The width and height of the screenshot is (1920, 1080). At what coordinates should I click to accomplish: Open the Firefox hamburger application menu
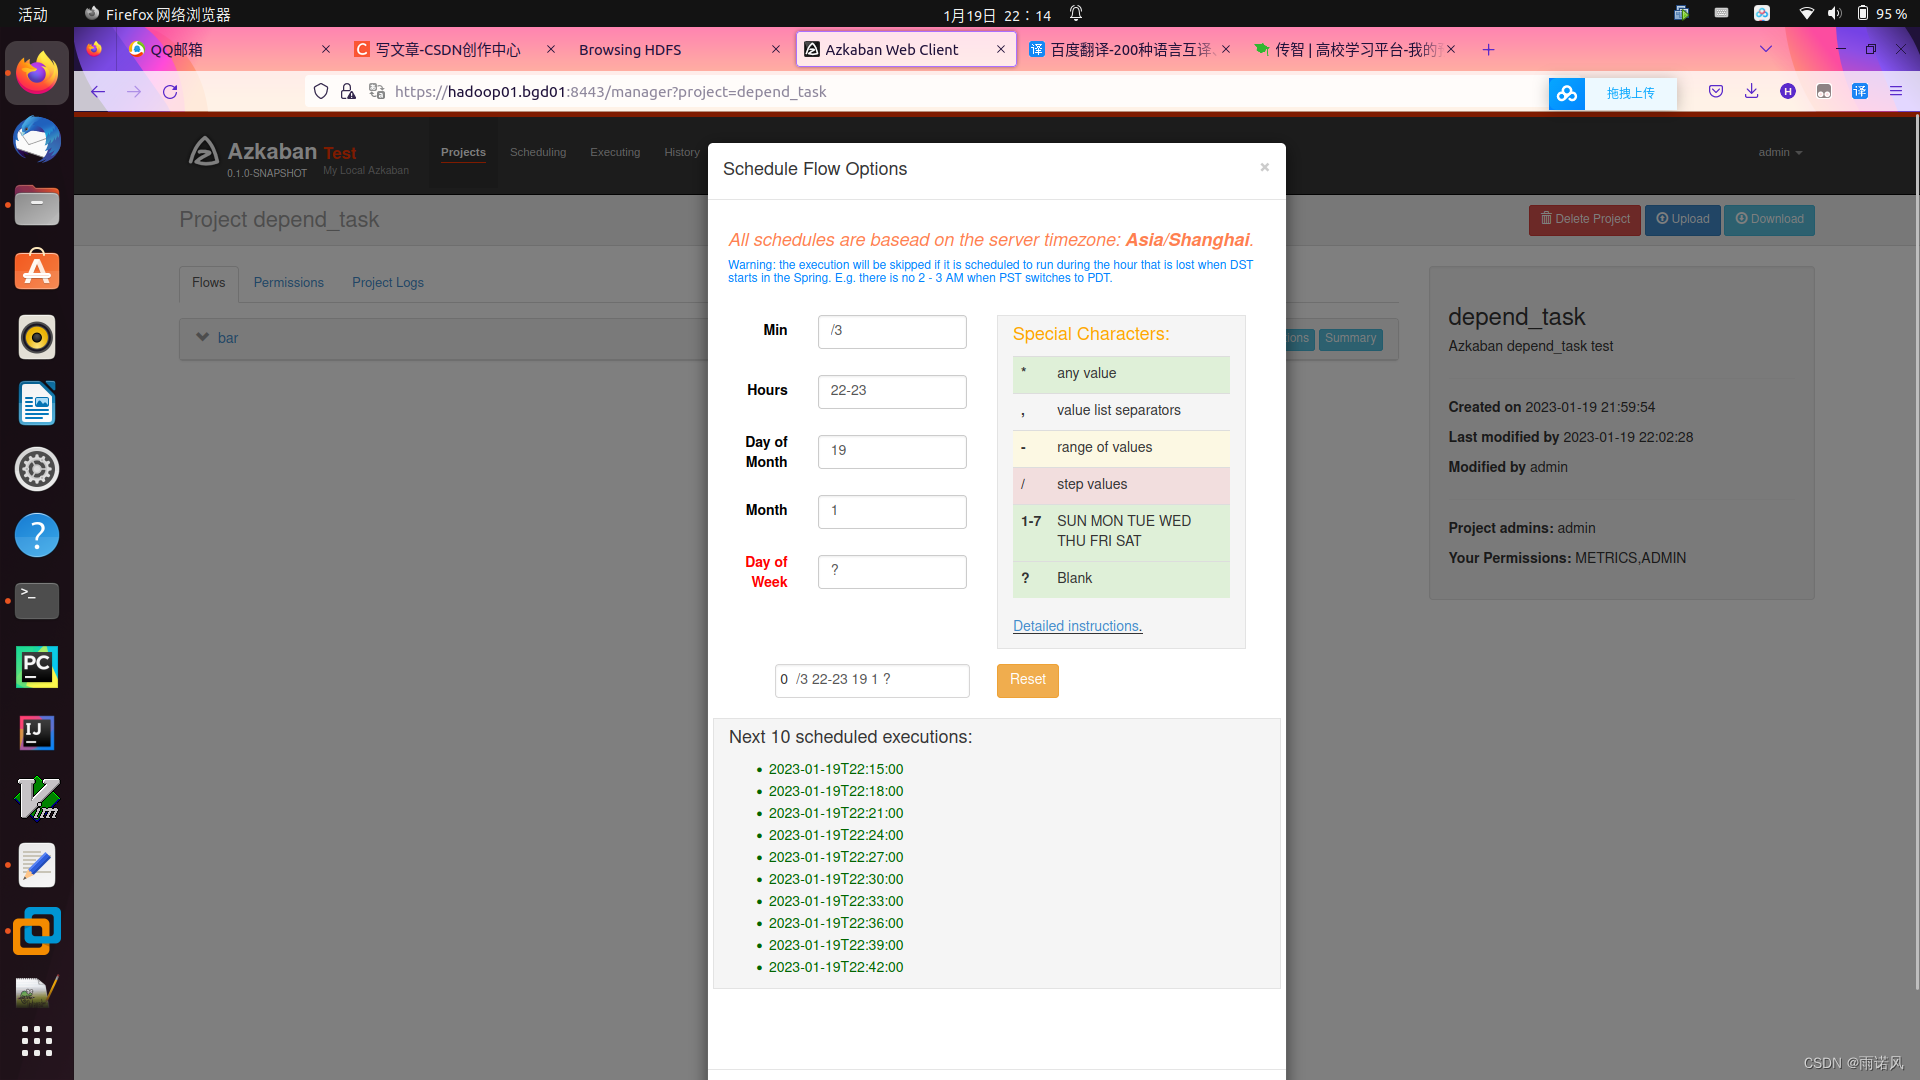(x=1895, y=92)
